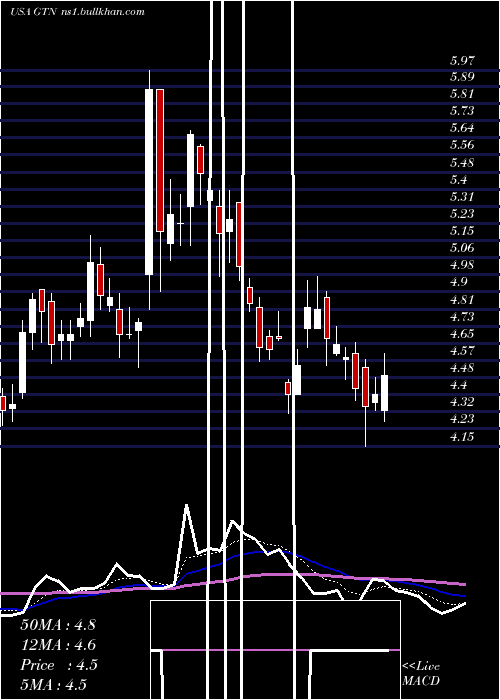500x700 pixels.
Task: Click the USA GTN ns1.bullkhan.com chart title
Action: [x=77, y=12]
